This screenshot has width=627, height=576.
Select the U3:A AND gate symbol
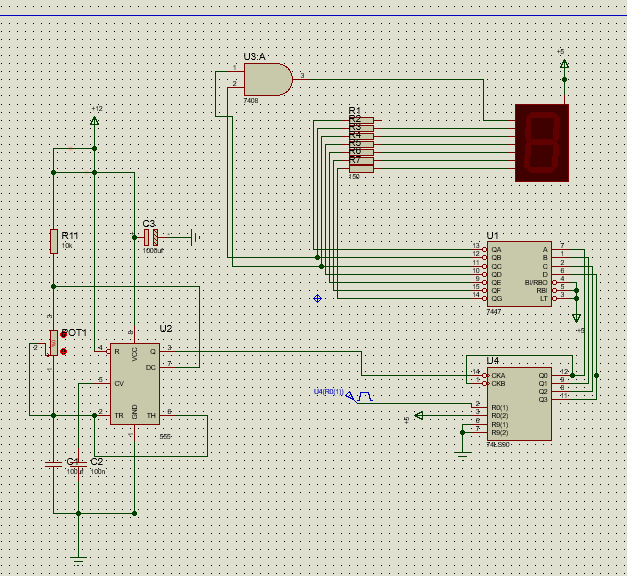pyautogui.click(x=268, y=79)
